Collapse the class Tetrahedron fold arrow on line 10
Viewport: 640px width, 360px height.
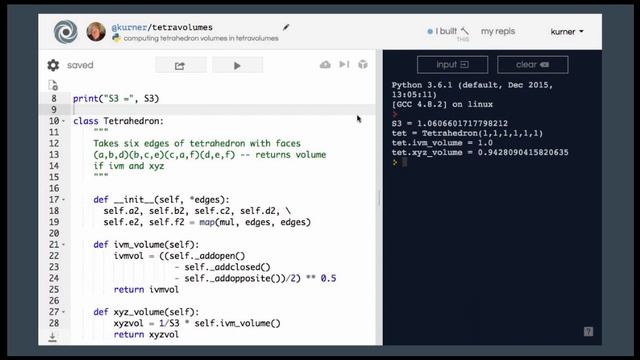pos(63,121)
